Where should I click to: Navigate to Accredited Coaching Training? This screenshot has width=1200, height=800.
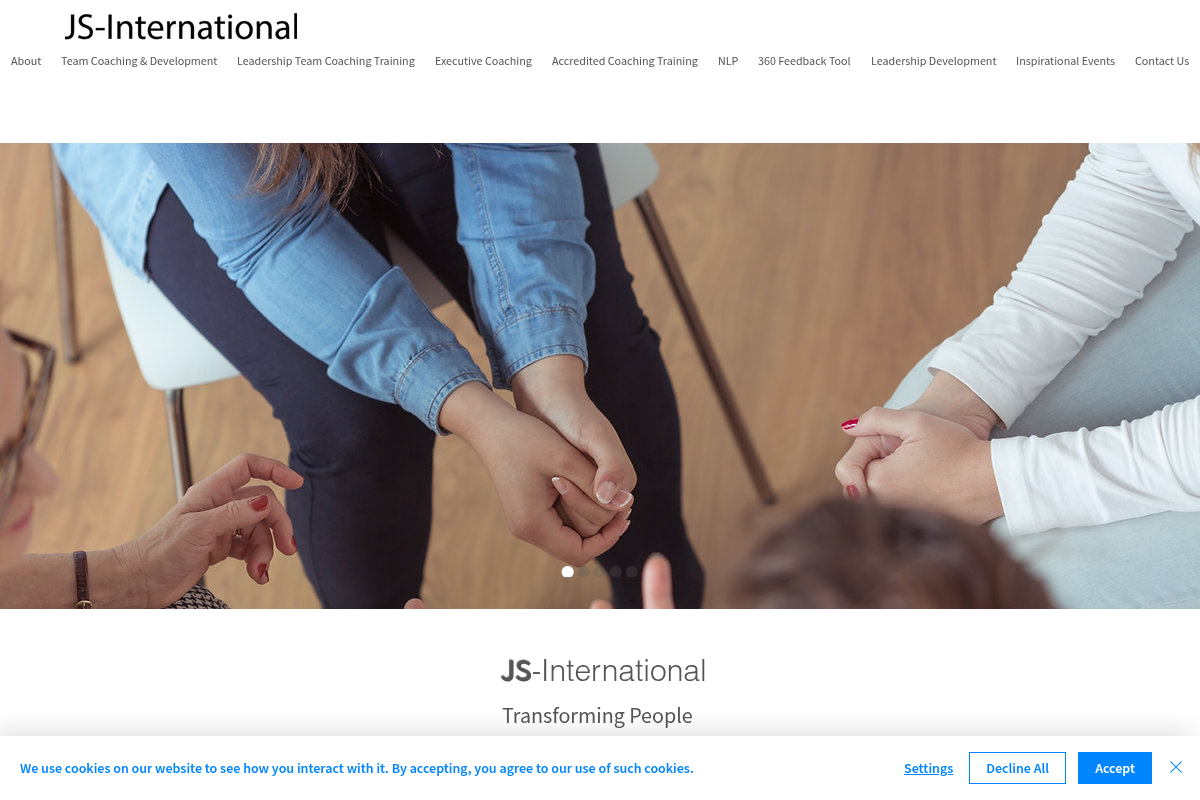pyautogui.click(x=625, y=61)
